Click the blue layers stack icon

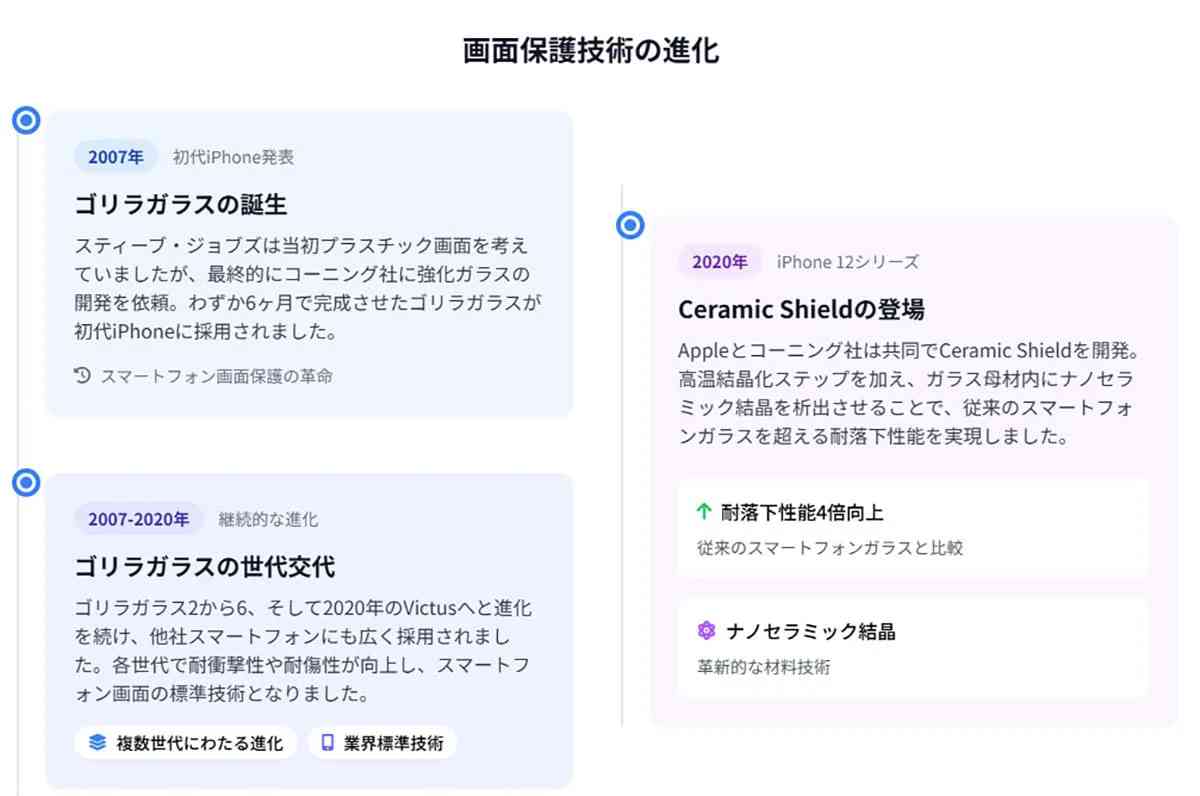(97, 743)
